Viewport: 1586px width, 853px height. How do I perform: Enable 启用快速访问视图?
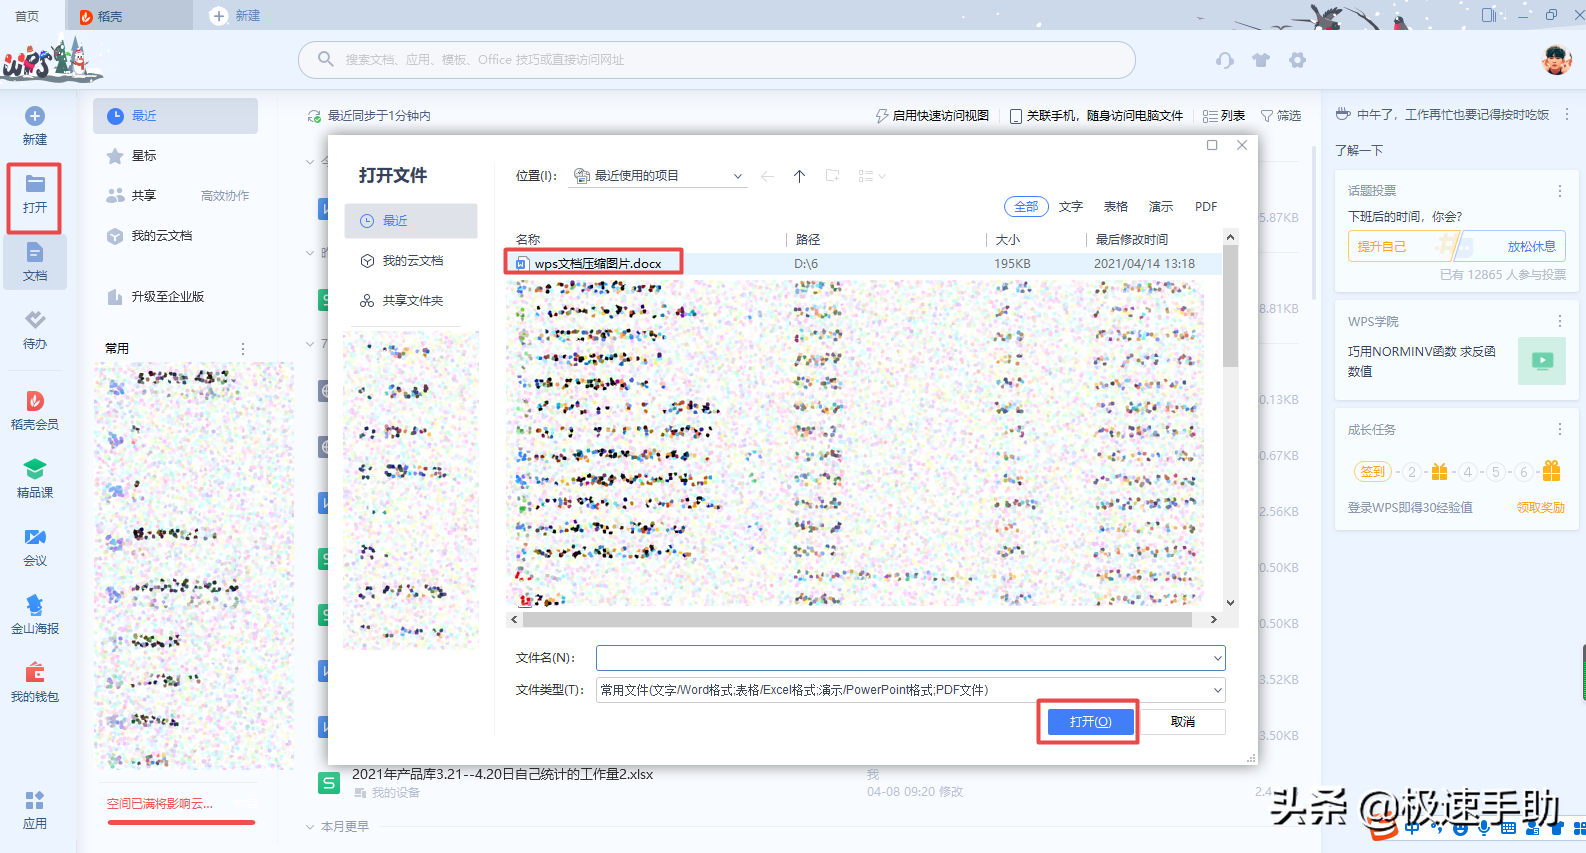pos(931,116)
